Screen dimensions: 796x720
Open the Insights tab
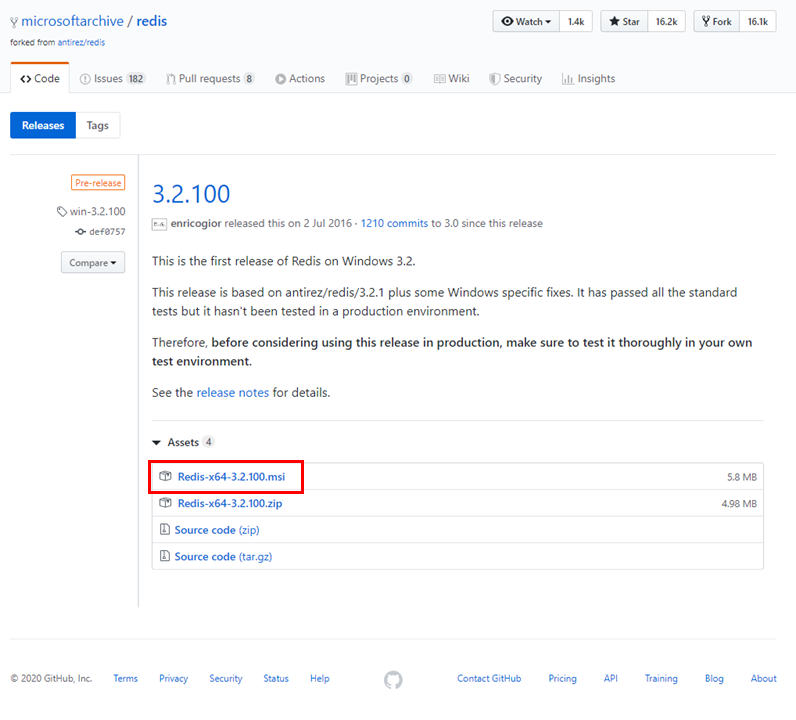click(x=588, y=79)
